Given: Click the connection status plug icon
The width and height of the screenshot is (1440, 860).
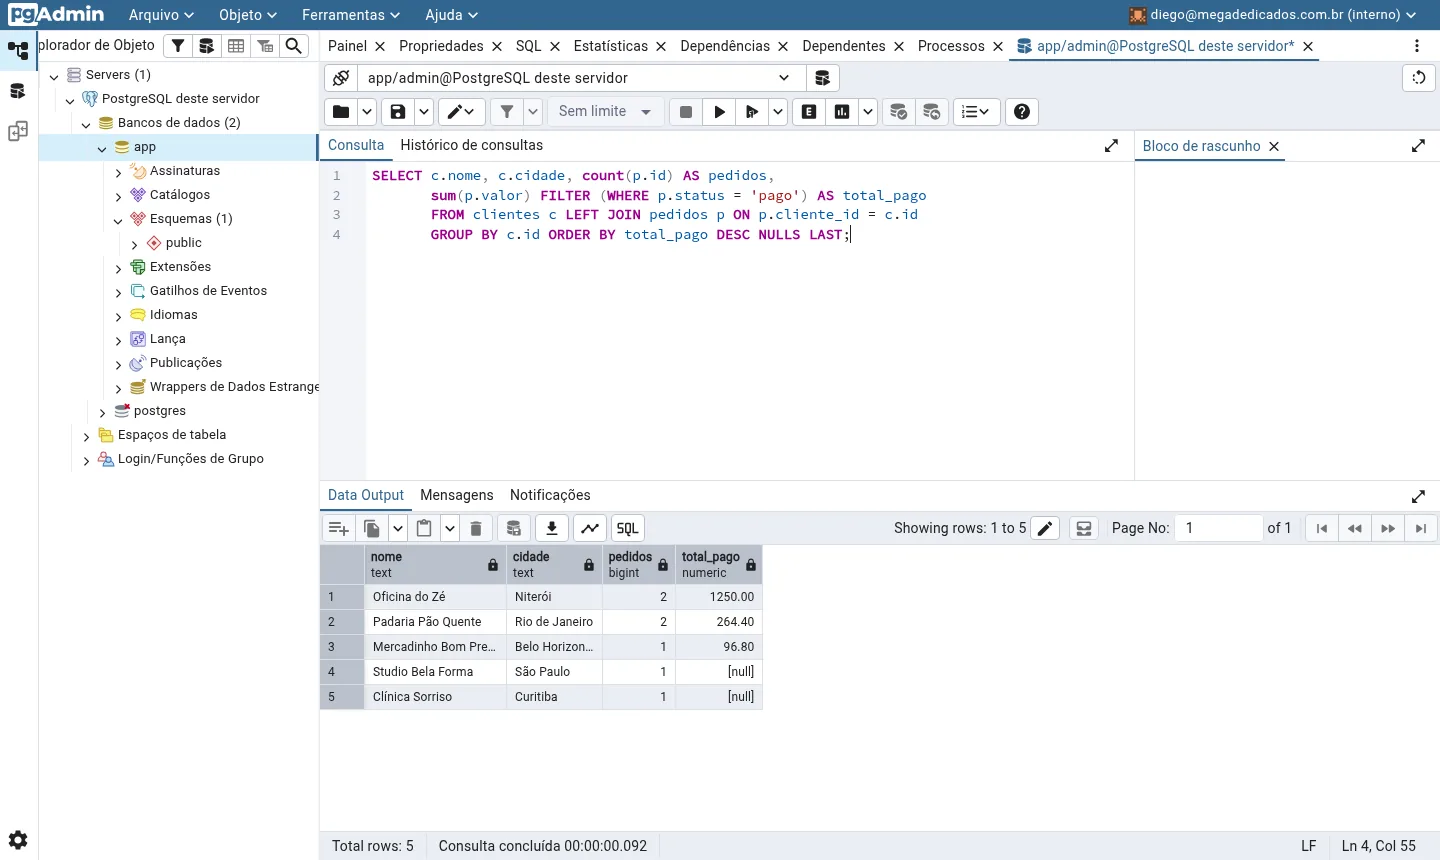Looking at the screenshot, I should (x=341, y=78).
